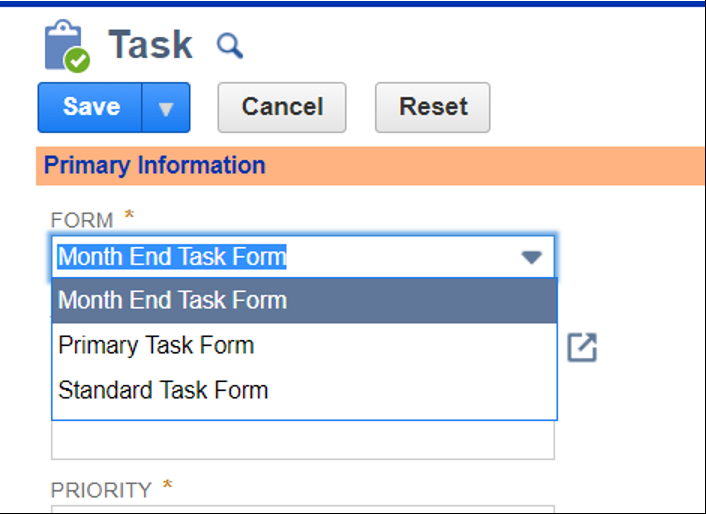Image resolution: width=706 pixels, height=514 pixels.
Task: Collapse the Form dropdown using its arrow
Action: (531, 258)
